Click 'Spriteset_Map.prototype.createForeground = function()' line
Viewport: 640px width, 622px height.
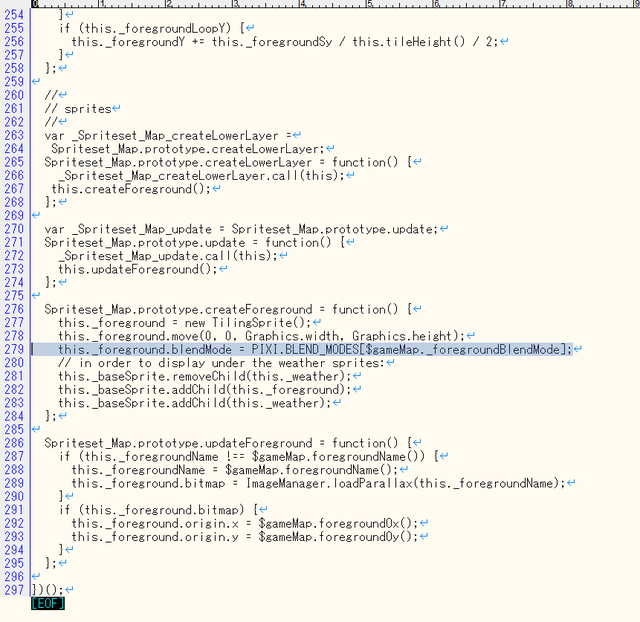(x=228, y=309)
